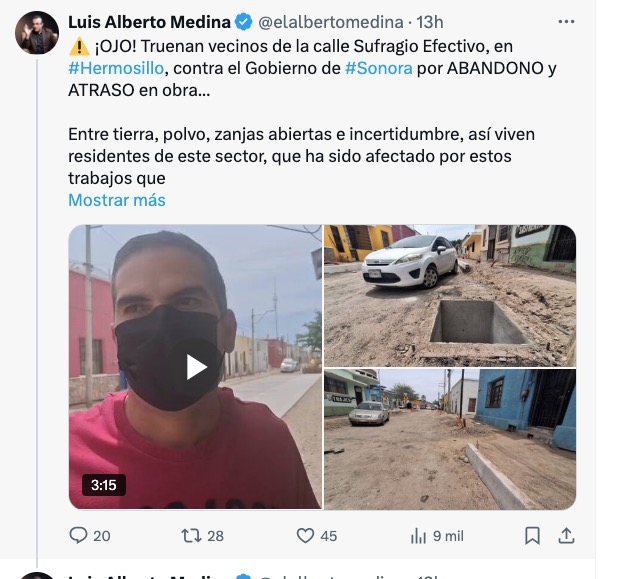Screen dimensions: 622x579
Task: Open the #Sonora hashtag
Action: (378, 68)
